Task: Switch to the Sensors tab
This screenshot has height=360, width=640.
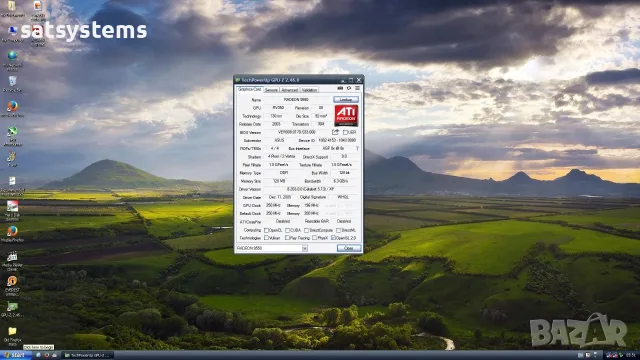Action: (x=271, y=90)
